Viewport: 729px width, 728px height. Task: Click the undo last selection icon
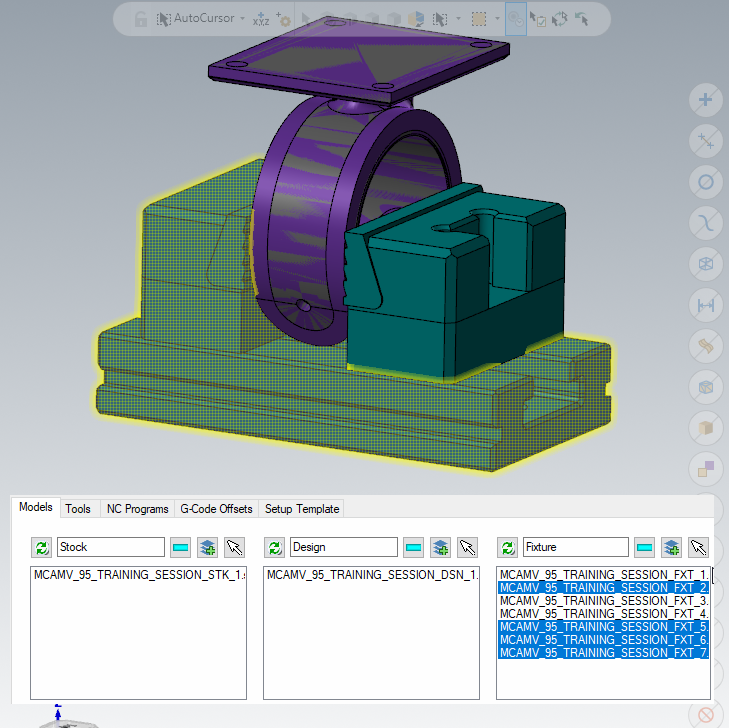click(582, 19)
